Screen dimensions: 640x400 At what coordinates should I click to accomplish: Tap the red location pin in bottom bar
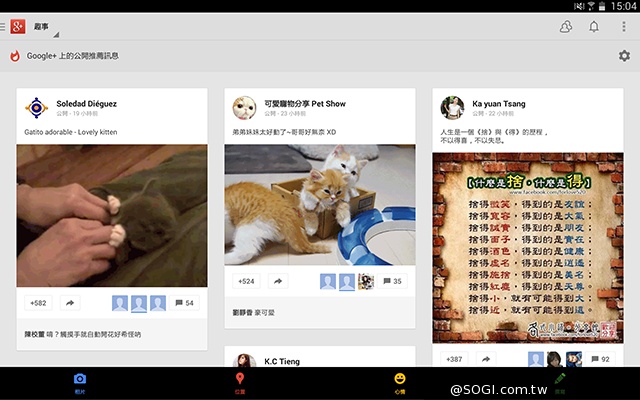(x=240, y=383)
